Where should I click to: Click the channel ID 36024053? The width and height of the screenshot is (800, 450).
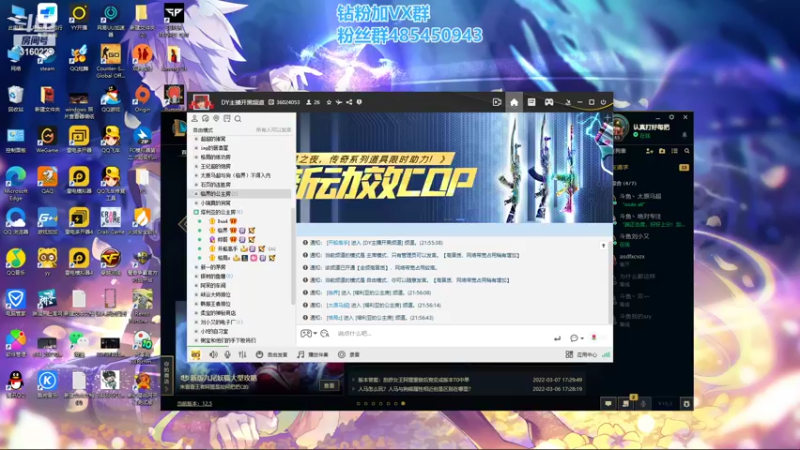[x=288, y=102]
